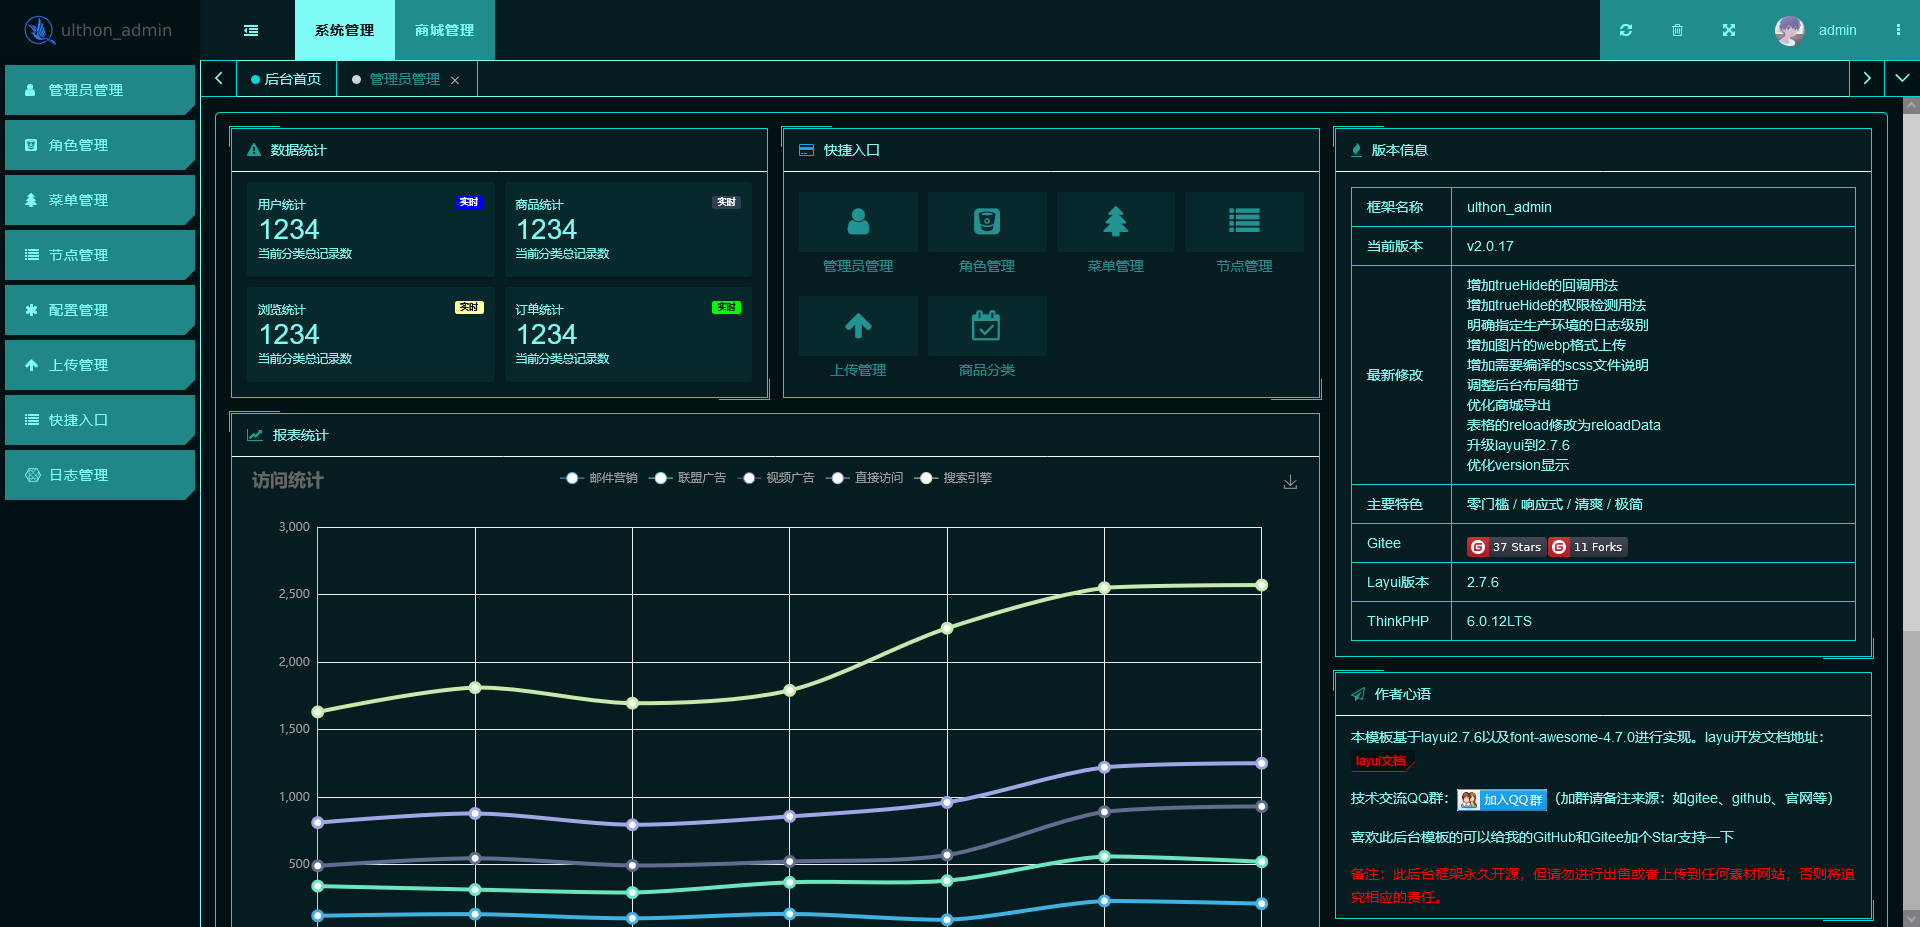
Task: Toggle 搜索引擎 series in chart legend
Action: point(953,478)
